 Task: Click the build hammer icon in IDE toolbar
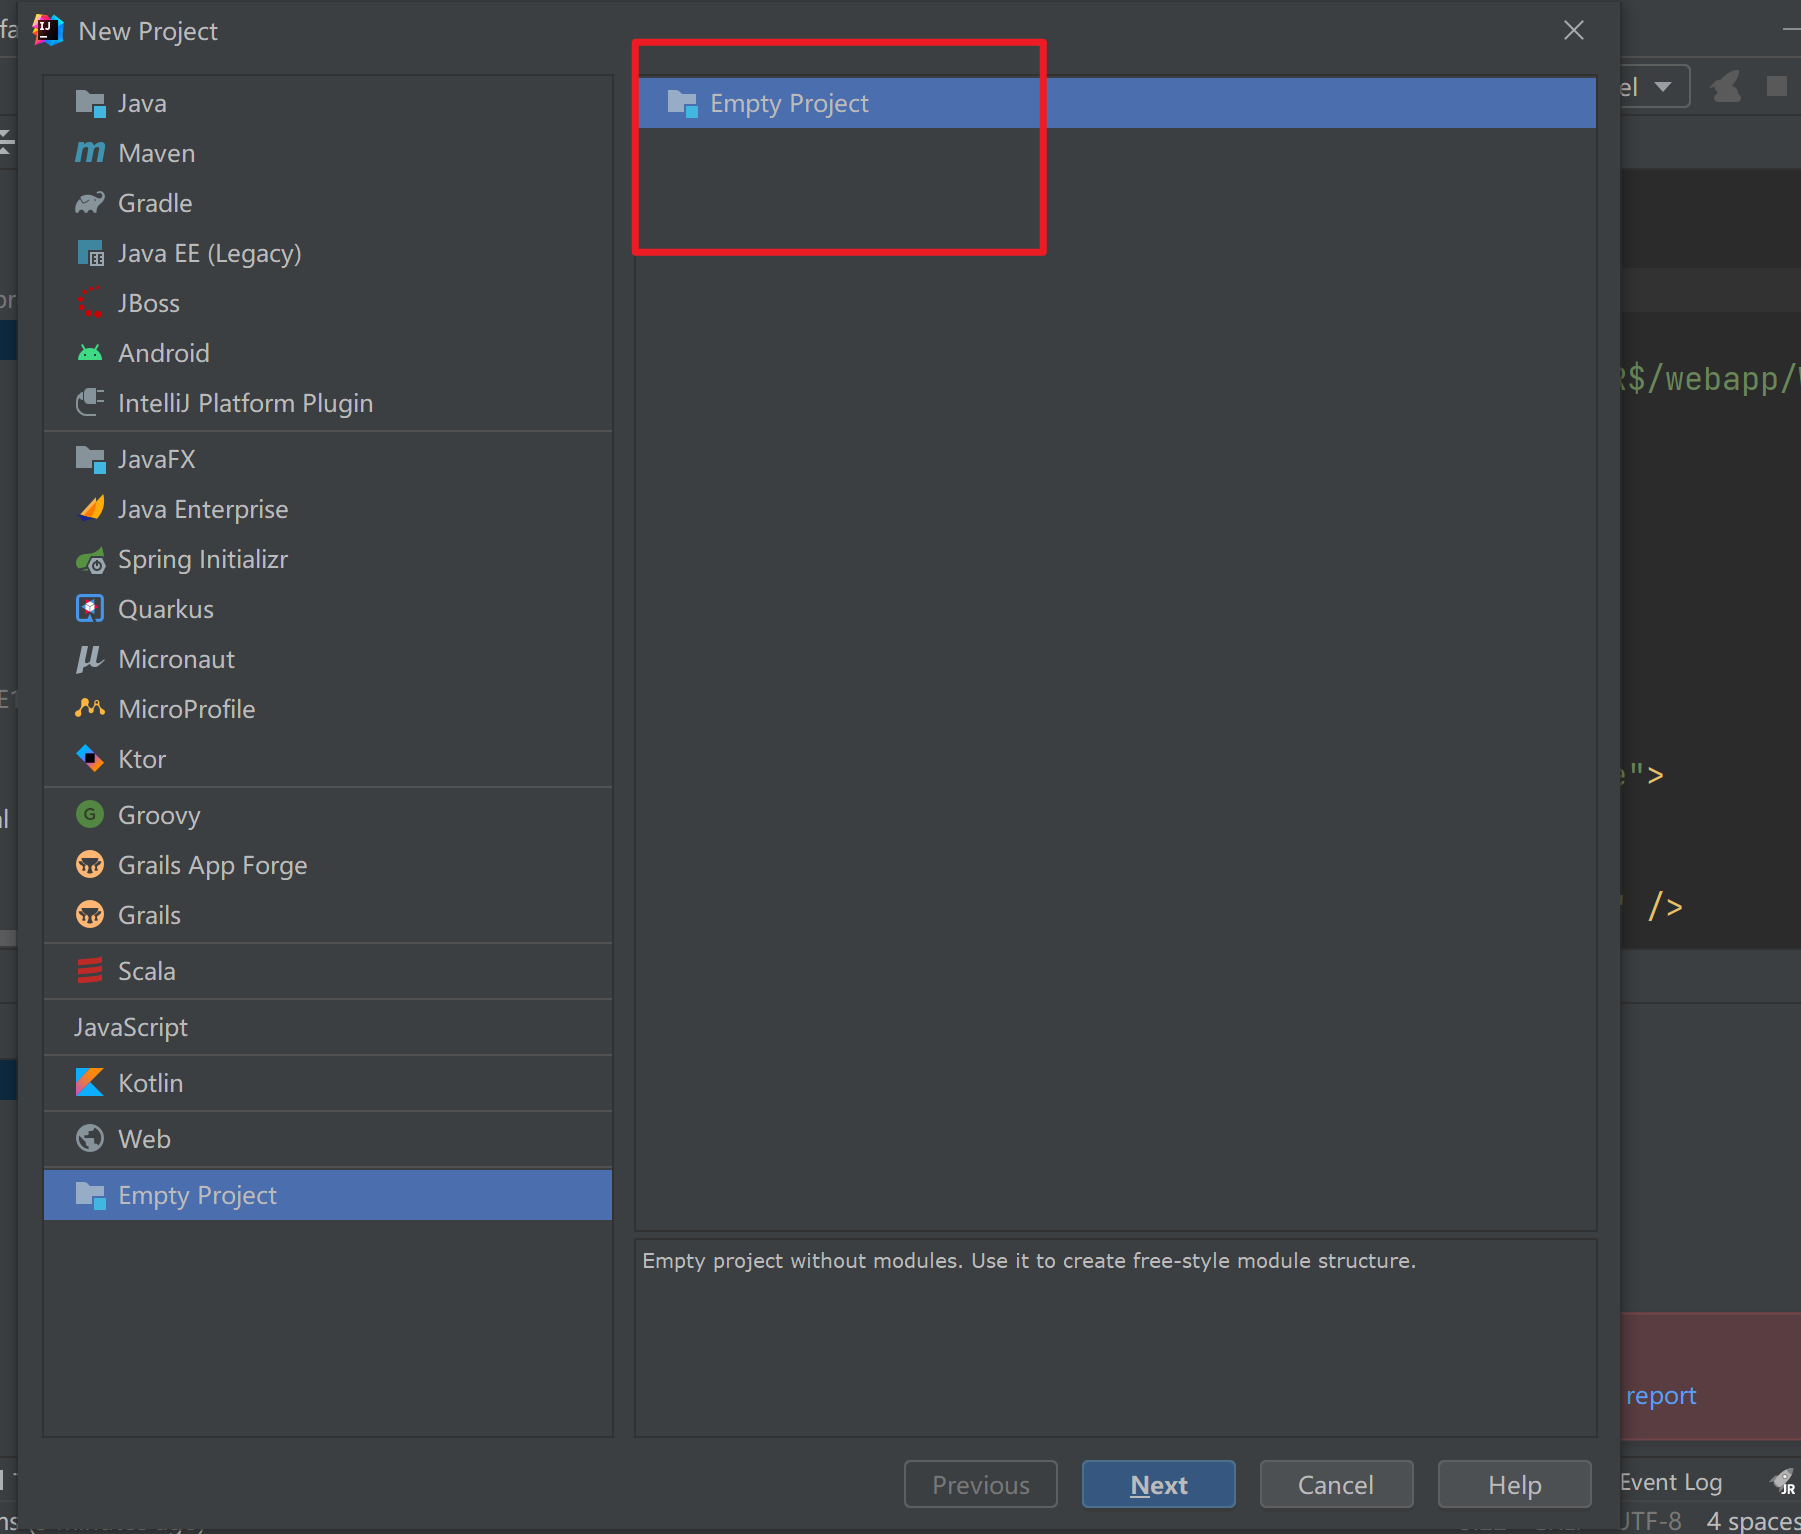pyautogui.click(x=1726, y=87)
